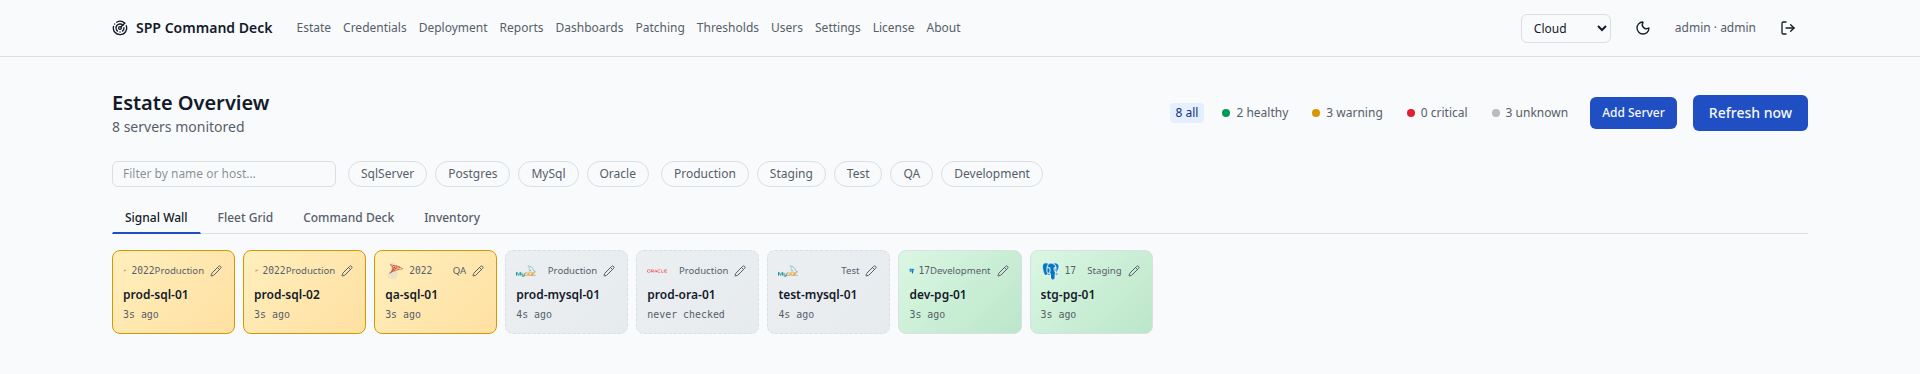This screenshot has height=374, width=1920.
Task: Toggle the QA filter chip
Action: point(912,174)
